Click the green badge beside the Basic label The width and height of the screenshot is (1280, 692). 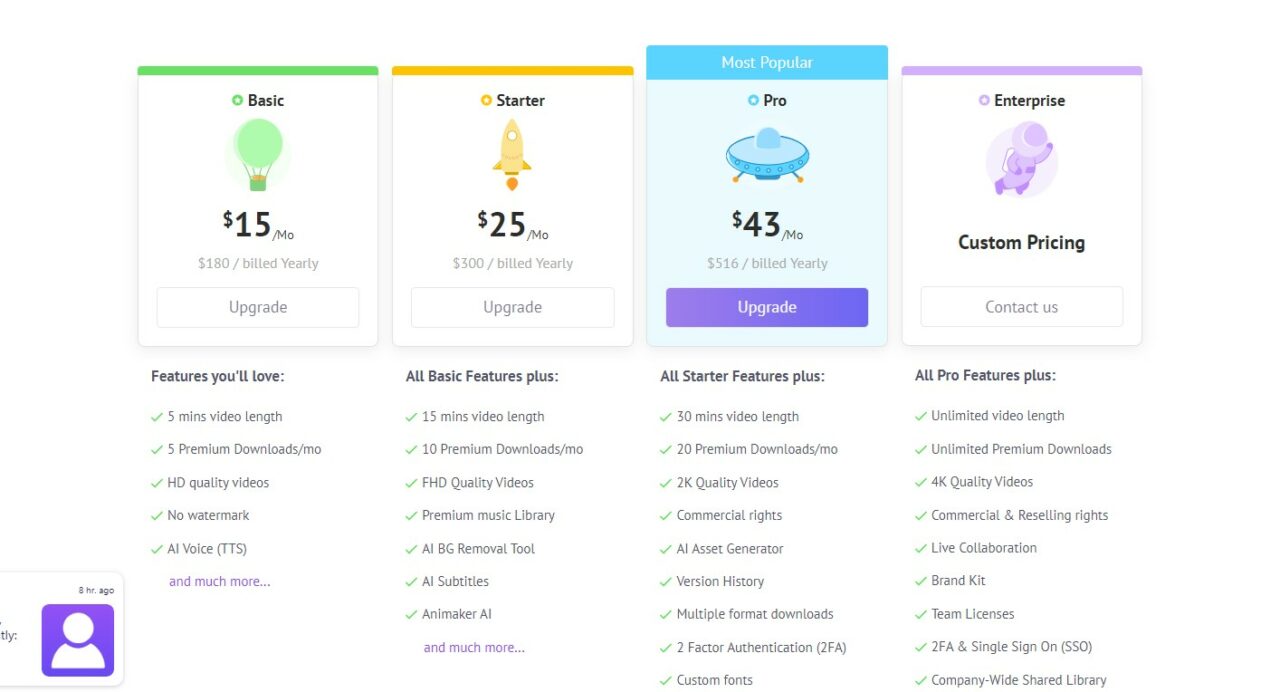pyautogui.click(x=236, y=100)
